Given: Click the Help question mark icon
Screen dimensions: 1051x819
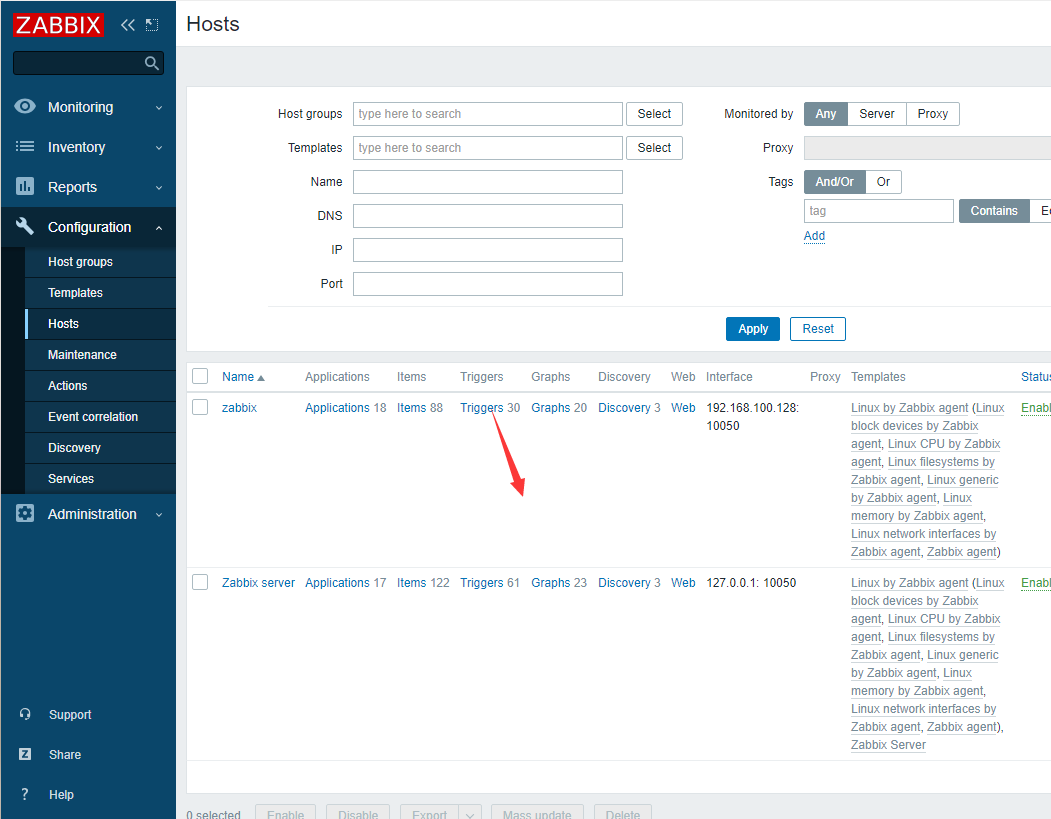Looking at the screenshot, I should coord(25,794).
